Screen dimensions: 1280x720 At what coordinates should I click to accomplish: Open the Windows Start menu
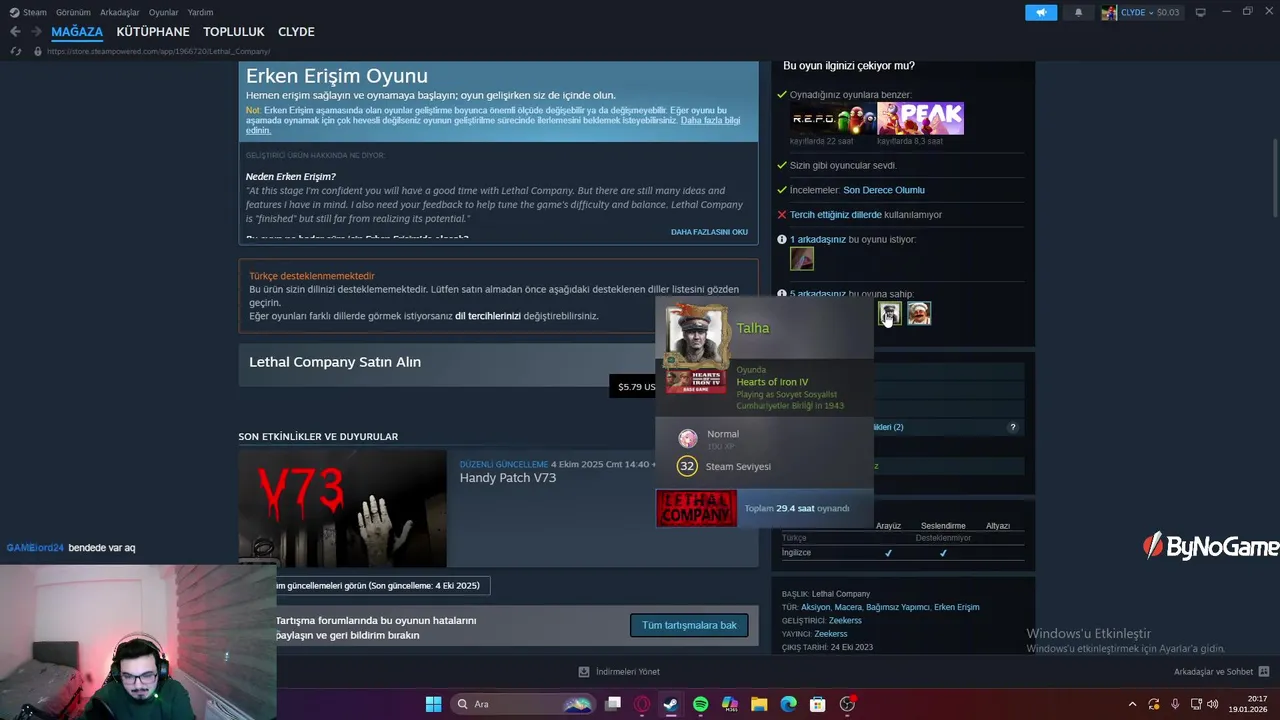[433, 704]
